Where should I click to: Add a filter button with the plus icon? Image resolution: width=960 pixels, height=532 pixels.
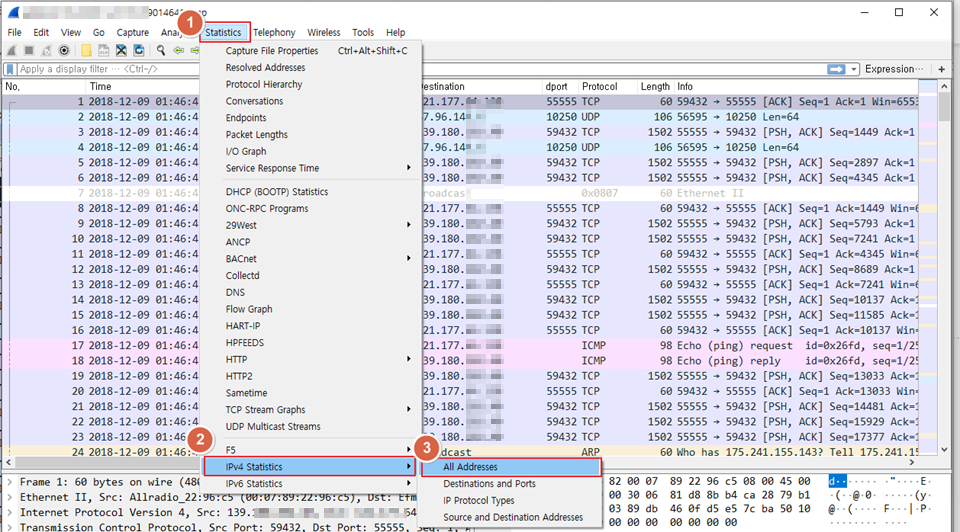[942, 69]
